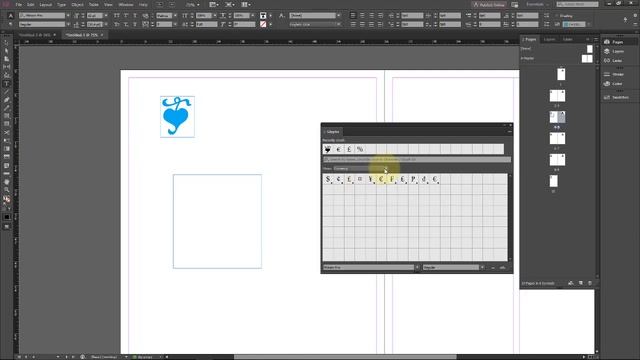This screenshot has width=640, height=360.
Task: Click the create new page icon
Action: click(x=581, y=283)
